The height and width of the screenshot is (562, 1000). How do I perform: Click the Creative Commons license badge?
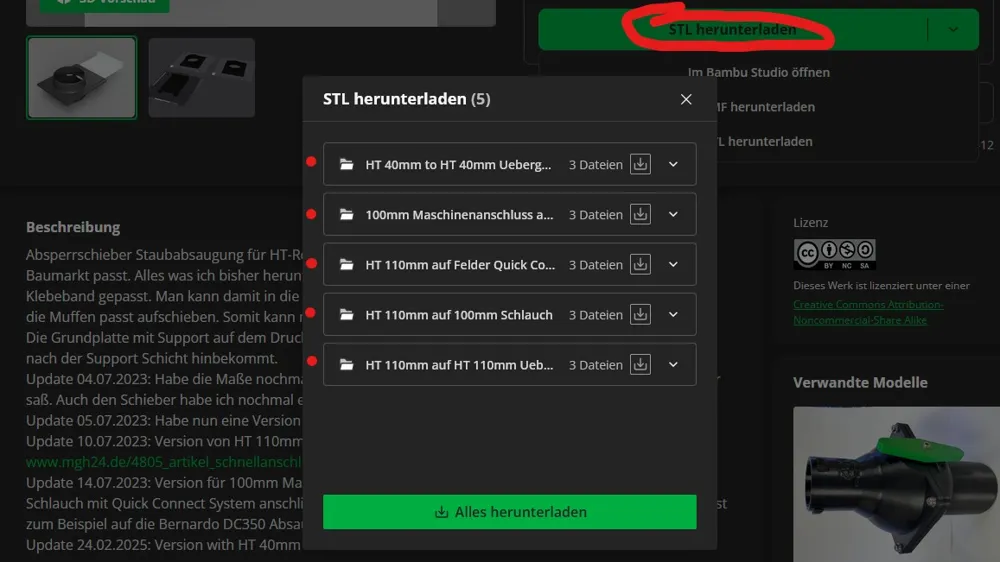point(834,255)
